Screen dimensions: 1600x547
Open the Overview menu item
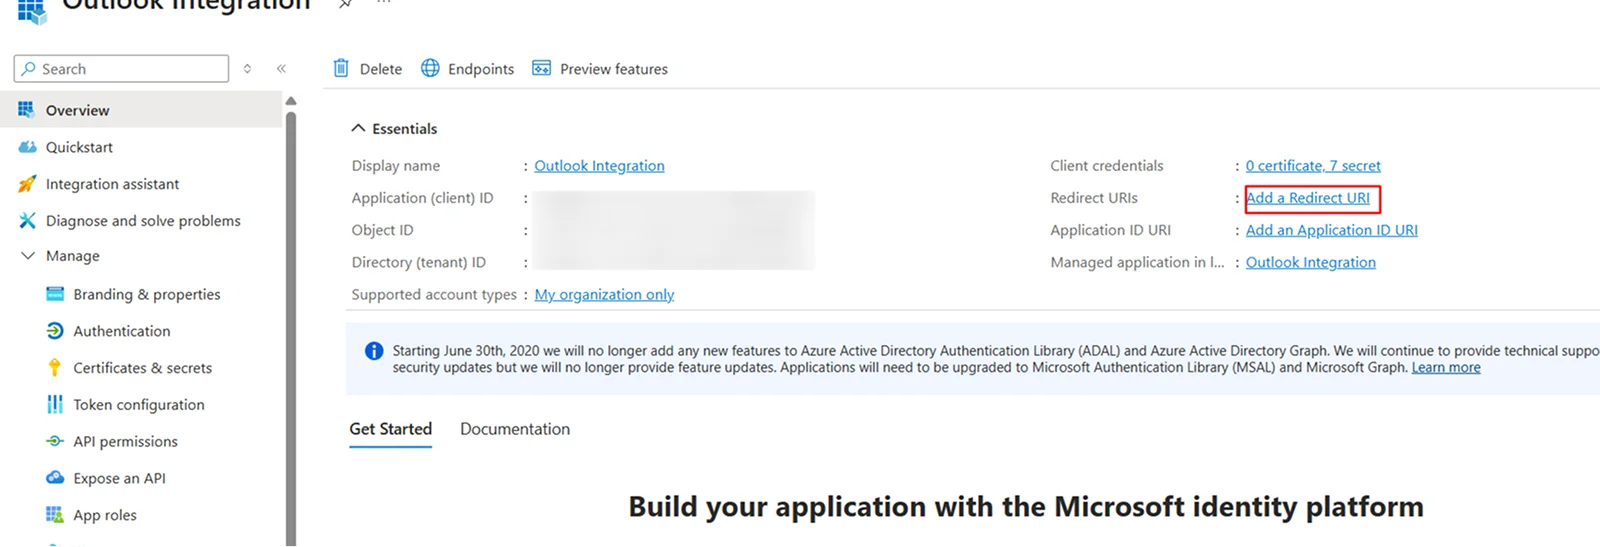tap(141, 109)
